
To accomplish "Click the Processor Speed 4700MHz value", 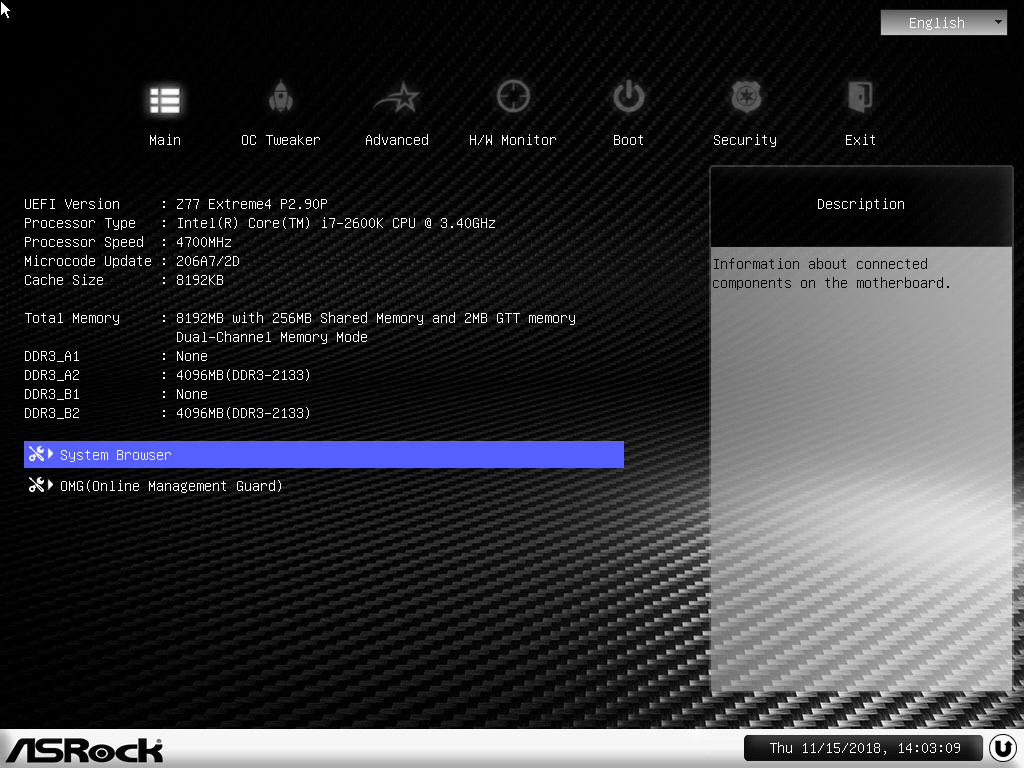I will 204,242.
